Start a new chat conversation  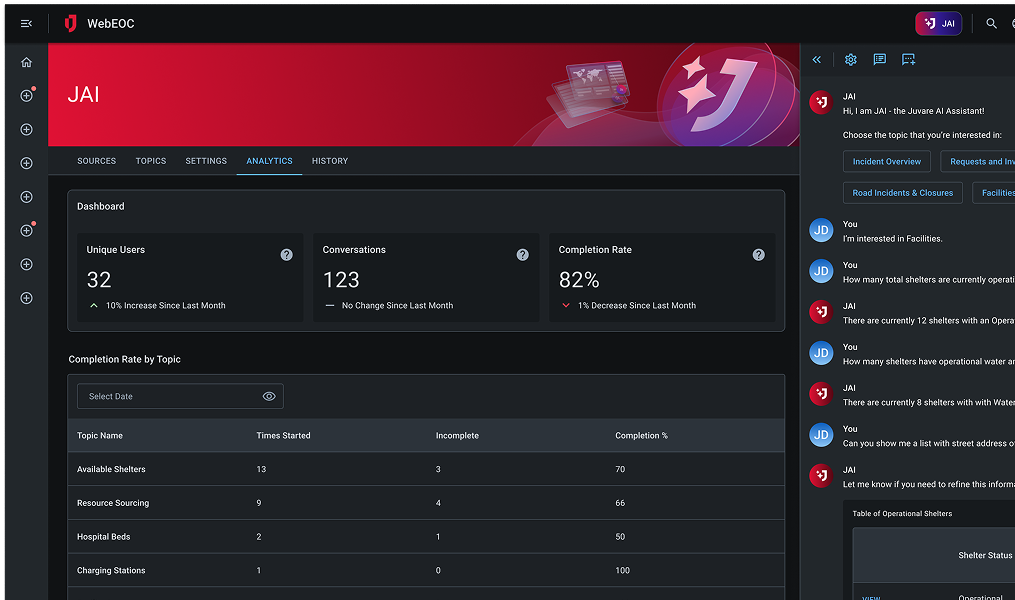[x=909, y=60]
